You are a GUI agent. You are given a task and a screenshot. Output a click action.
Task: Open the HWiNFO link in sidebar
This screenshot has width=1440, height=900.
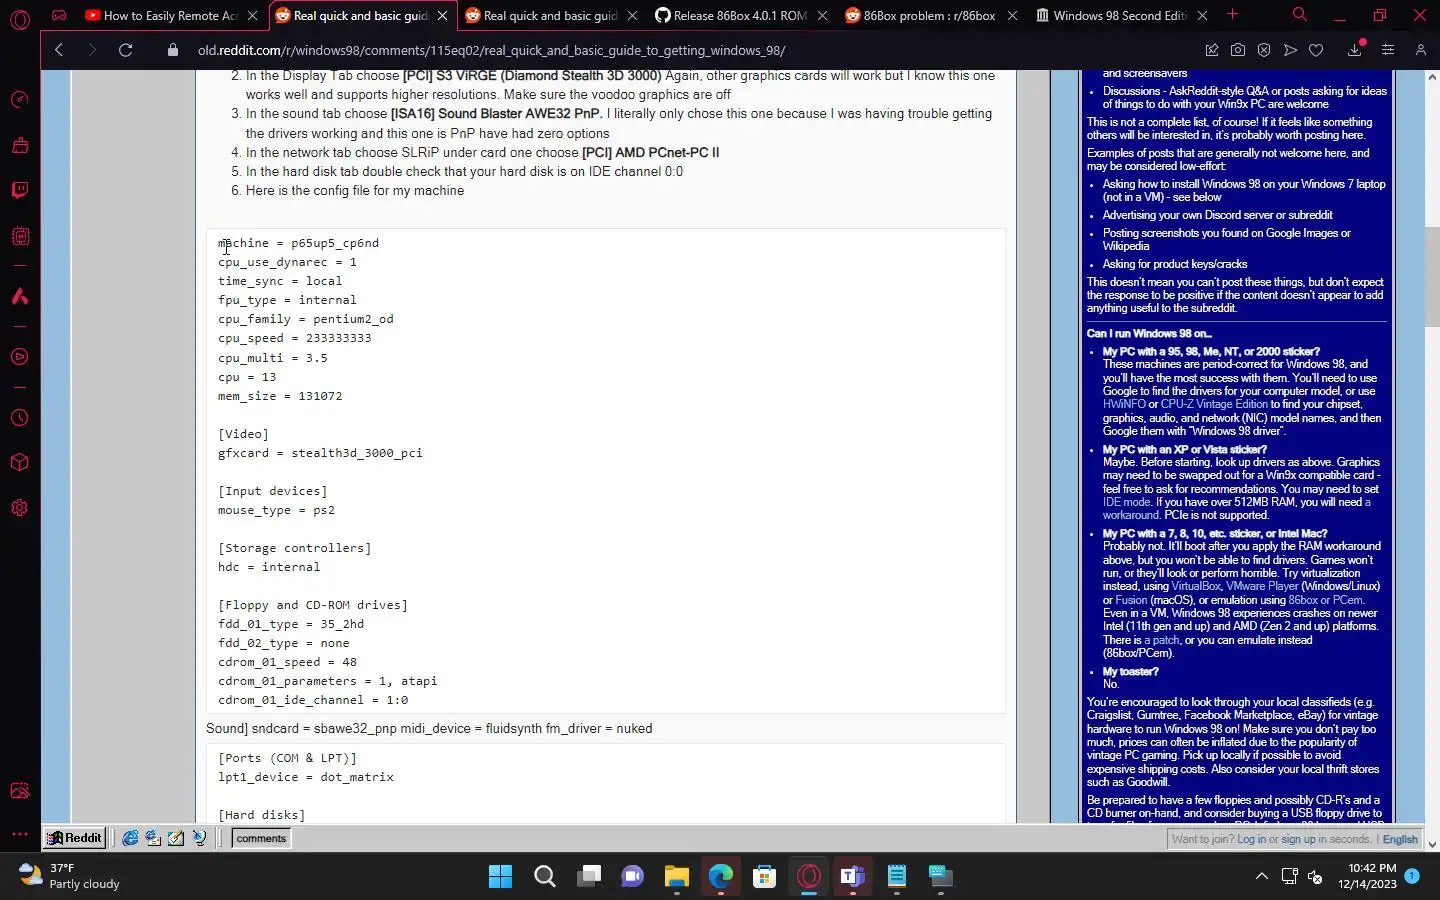click(1124, 404)
